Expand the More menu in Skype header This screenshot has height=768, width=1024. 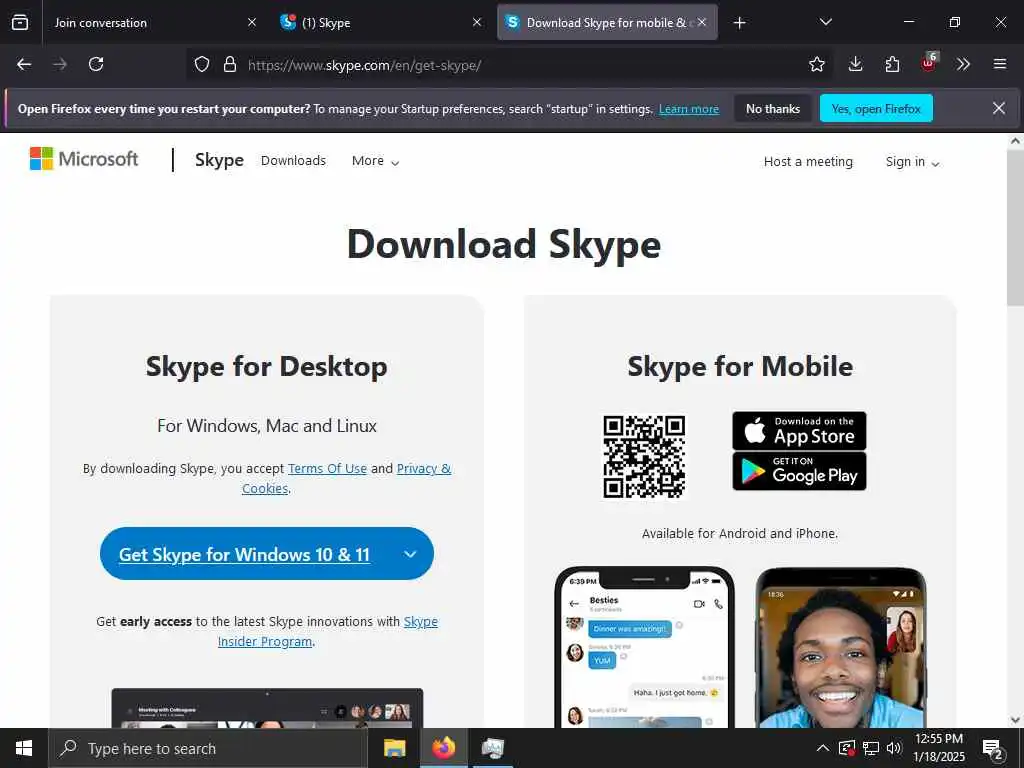click(x=376, y=161)
